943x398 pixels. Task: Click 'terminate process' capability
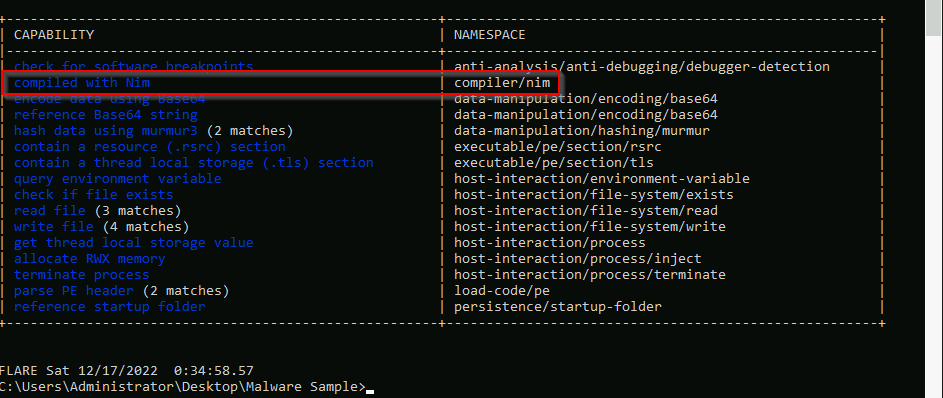pos(82,275)
